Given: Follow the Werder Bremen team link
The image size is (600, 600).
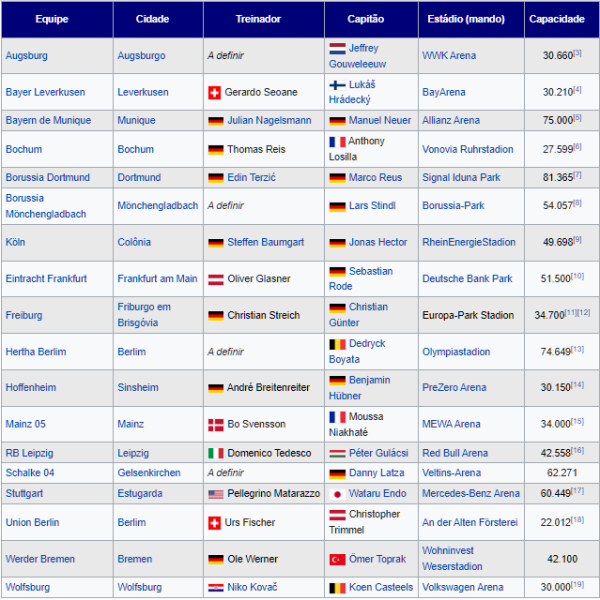Looking at the screenshot, I should 41,559.
